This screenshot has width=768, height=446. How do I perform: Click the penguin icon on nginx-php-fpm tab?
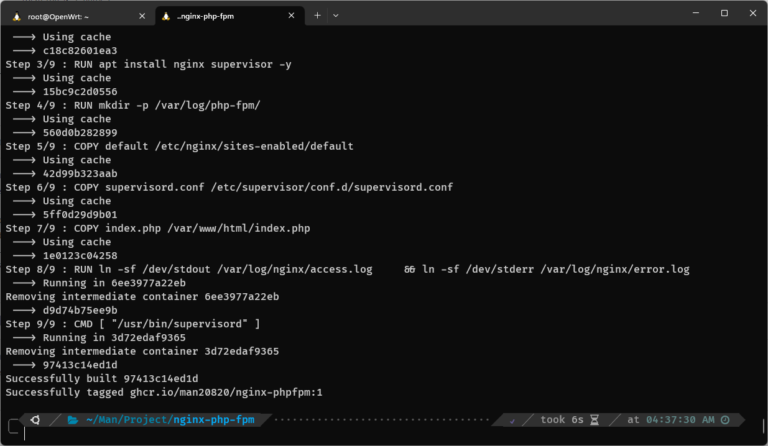click(x=166, y=16)
